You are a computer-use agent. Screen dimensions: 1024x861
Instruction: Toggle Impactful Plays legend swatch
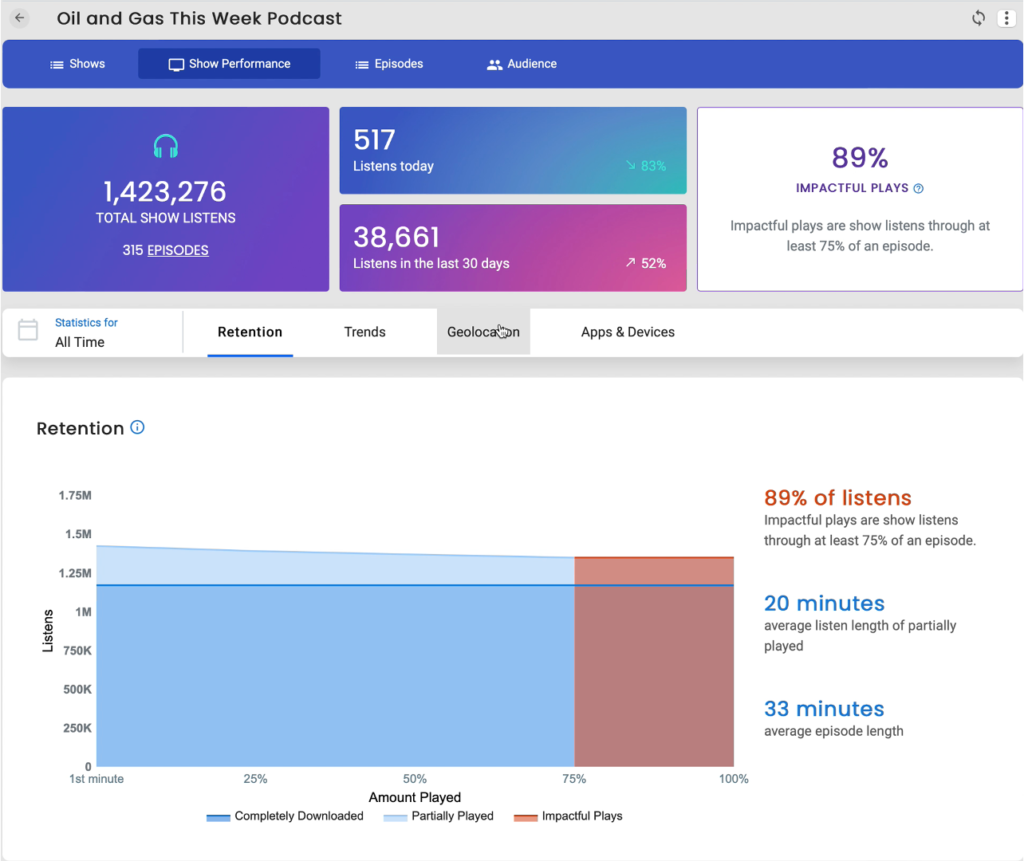(x=526, y=817)
